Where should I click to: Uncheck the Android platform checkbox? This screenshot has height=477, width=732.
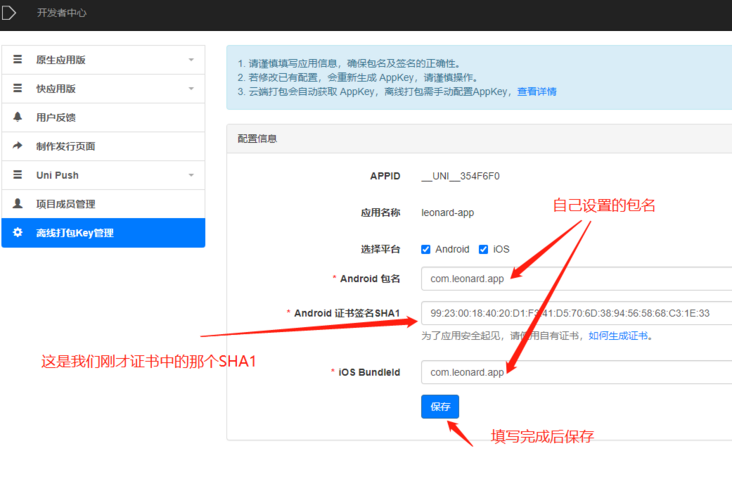(x=426, y=249)
